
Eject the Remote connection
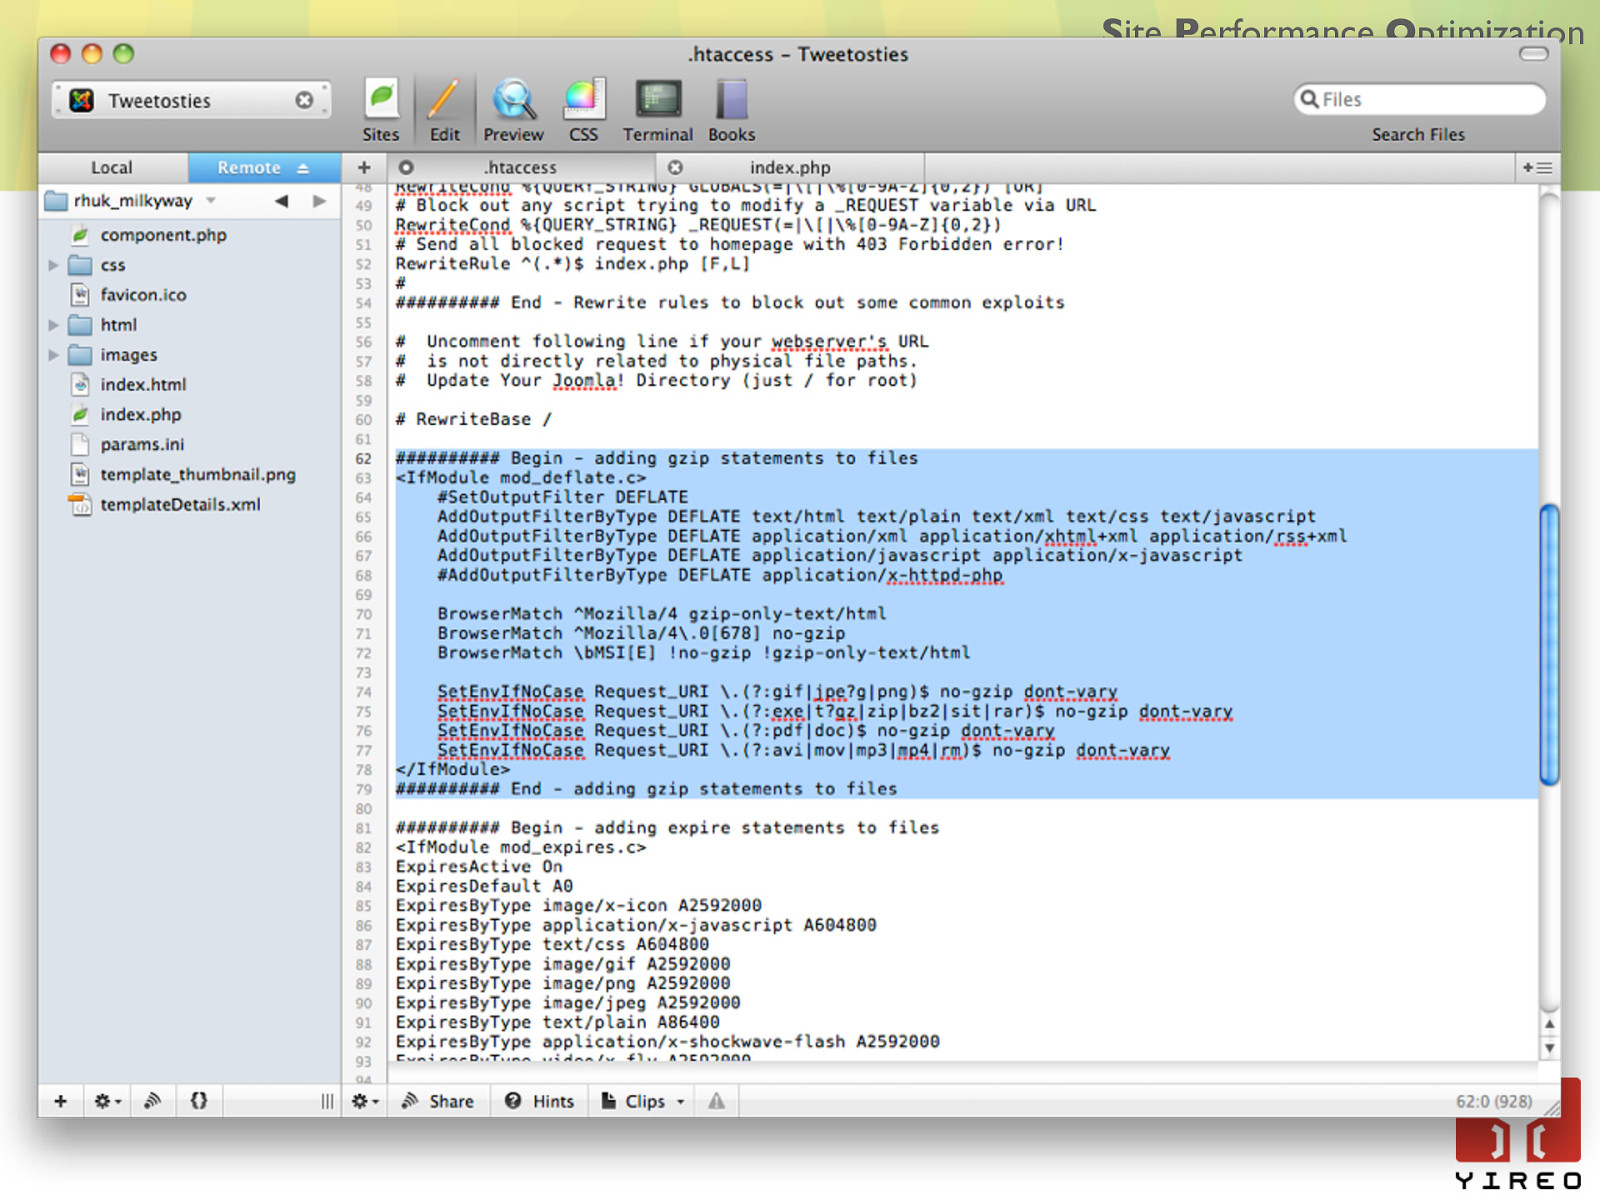(303, 168)
